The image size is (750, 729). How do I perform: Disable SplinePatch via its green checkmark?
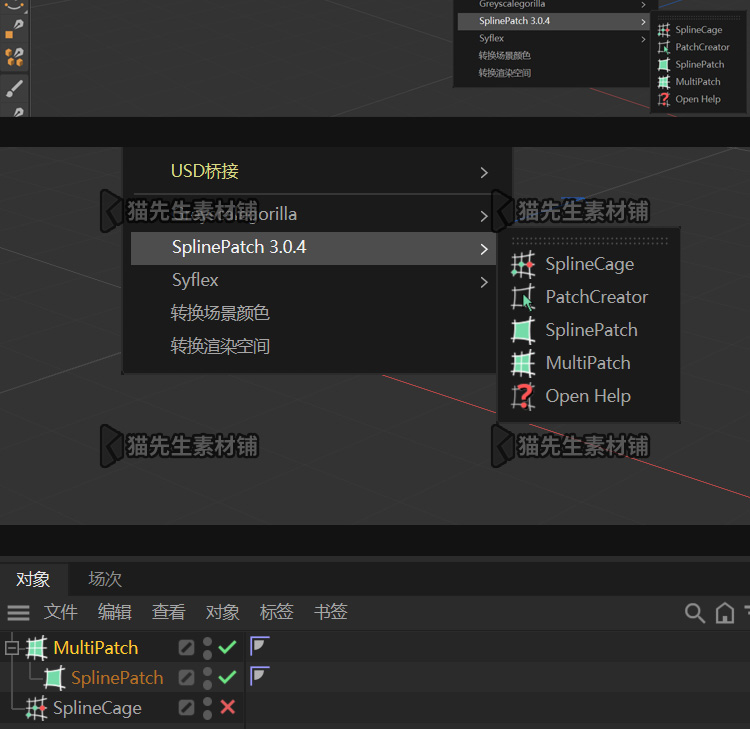pyautogui.click(x=227, y=677)
